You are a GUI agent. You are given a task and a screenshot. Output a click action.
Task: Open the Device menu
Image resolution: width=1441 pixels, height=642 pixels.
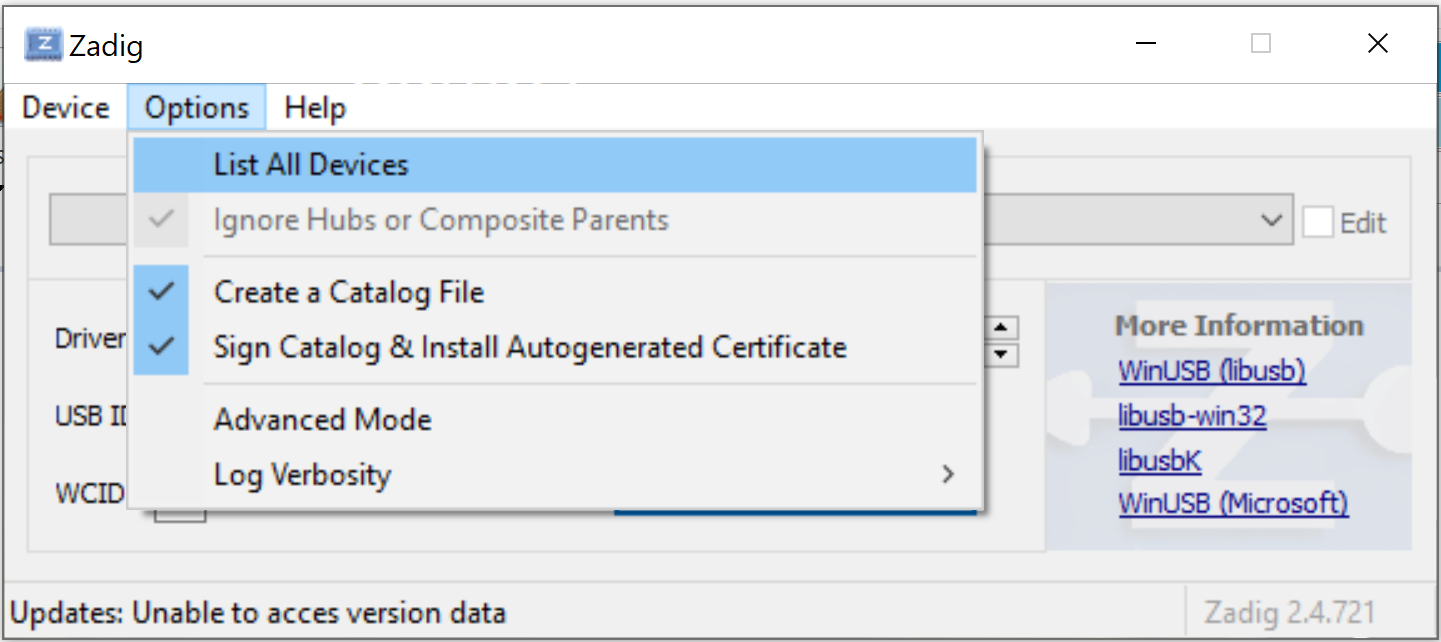point(66,107)
